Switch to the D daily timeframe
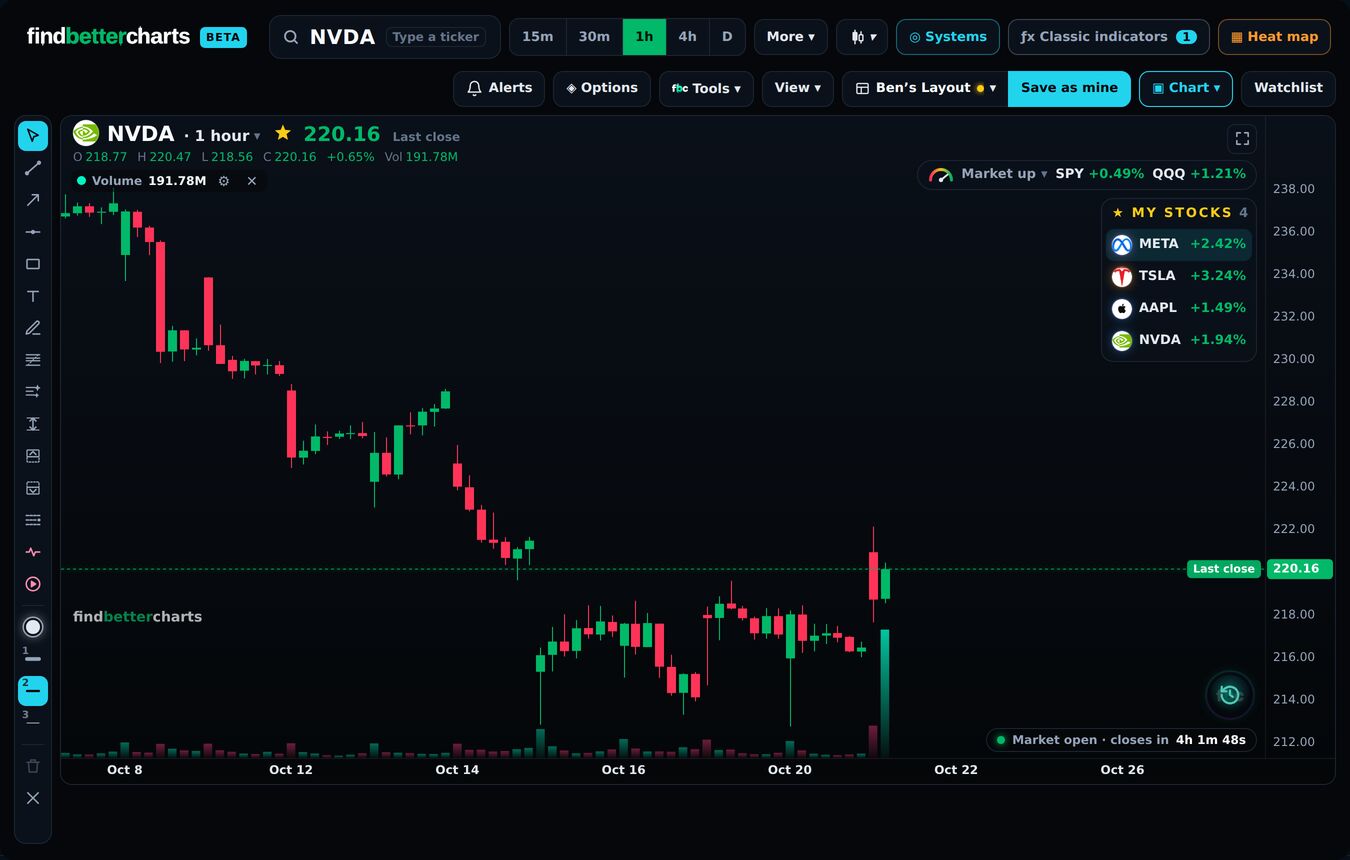The image size is (1350, 860). pyautogui.click(x=727, y=37)
